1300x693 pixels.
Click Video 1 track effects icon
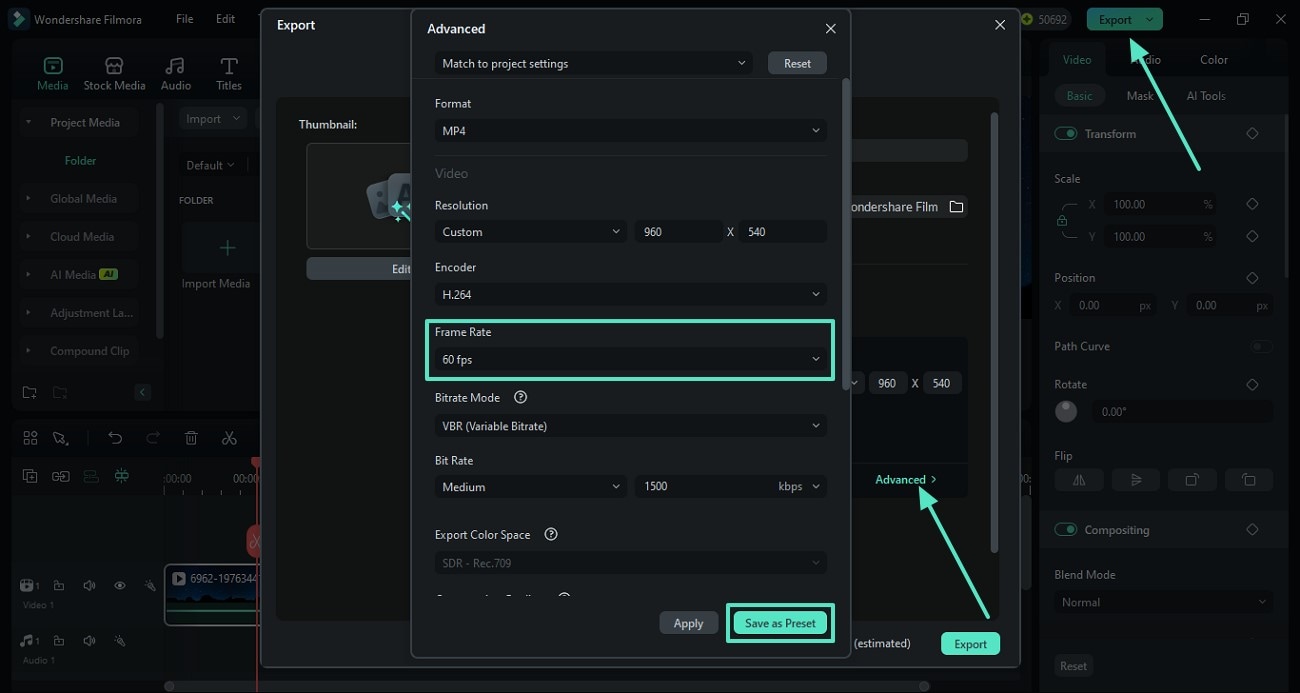150,586
